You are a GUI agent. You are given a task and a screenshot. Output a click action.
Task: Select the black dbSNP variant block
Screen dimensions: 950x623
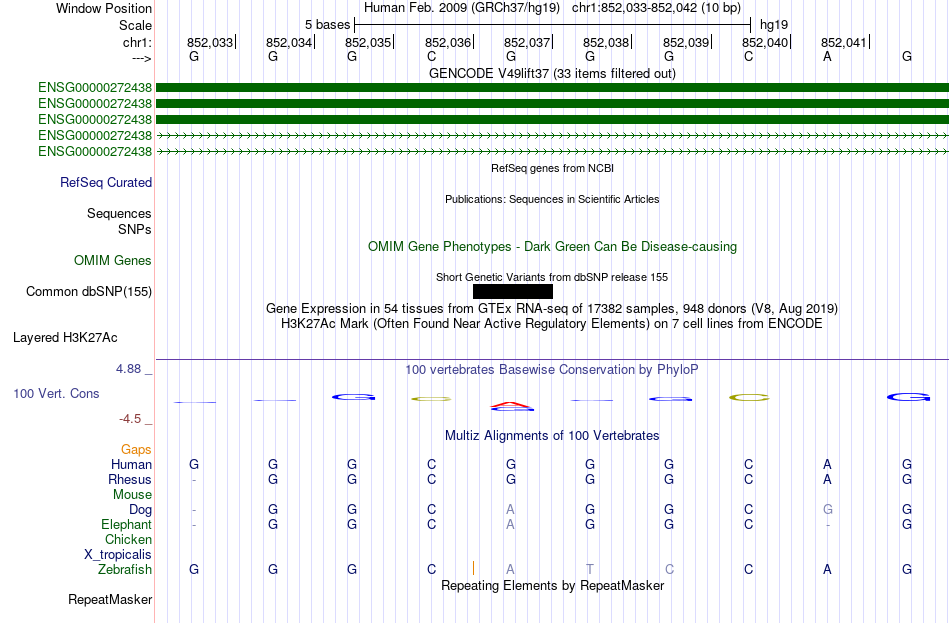tap(513, 292)
